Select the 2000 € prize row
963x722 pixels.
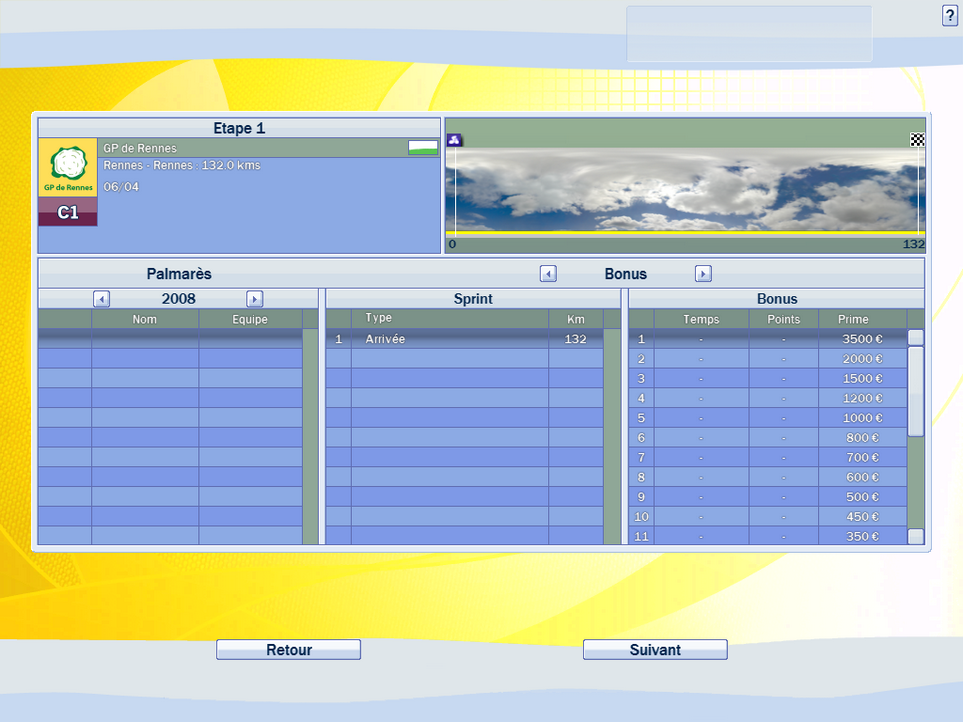(768, 359)
